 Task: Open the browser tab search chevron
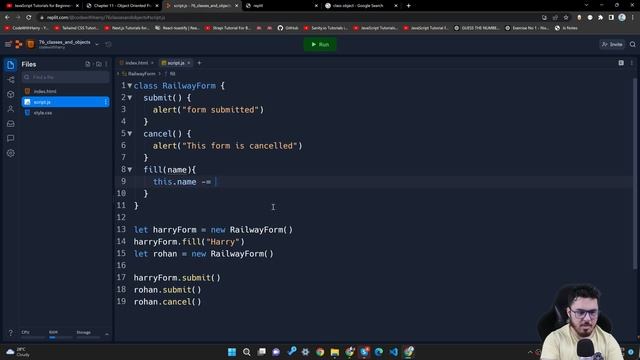coord(586,5)
